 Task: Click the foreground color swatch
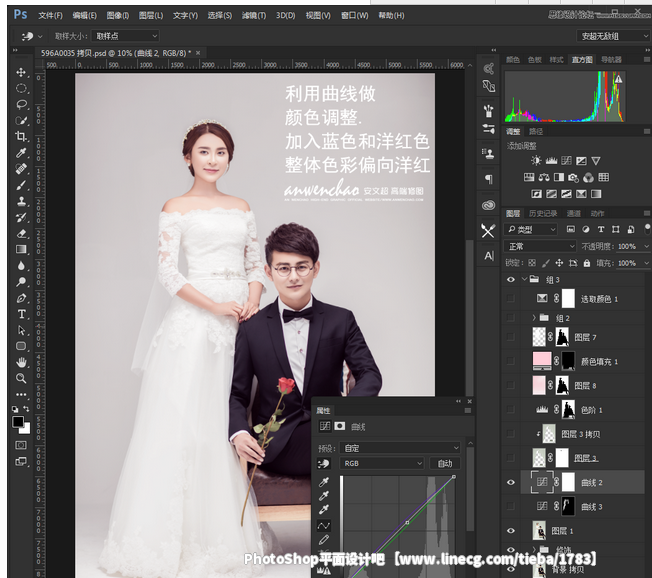18,422
